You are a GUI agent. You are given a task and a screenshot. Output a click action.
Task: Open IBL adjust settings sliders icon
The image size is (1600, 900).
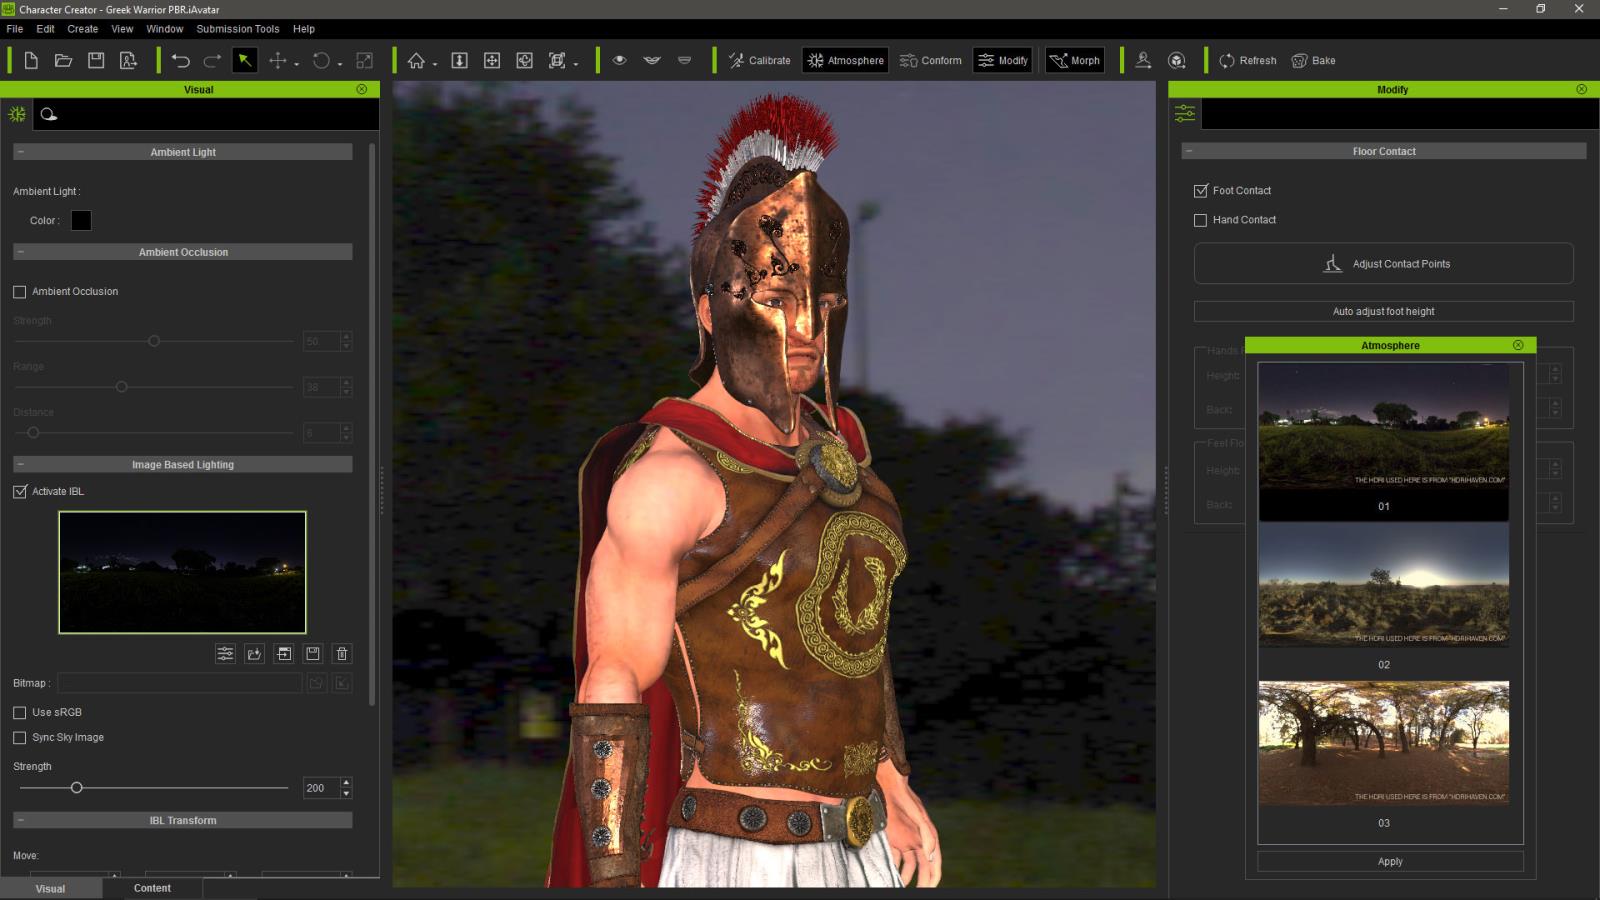[x=225, y=653]
